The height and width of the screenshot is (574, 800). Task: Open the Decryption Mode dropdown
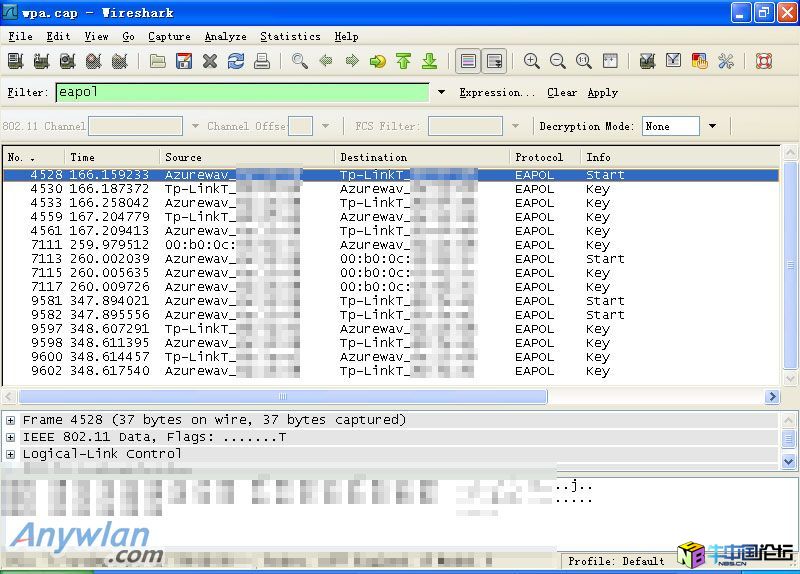click(712, 126)
